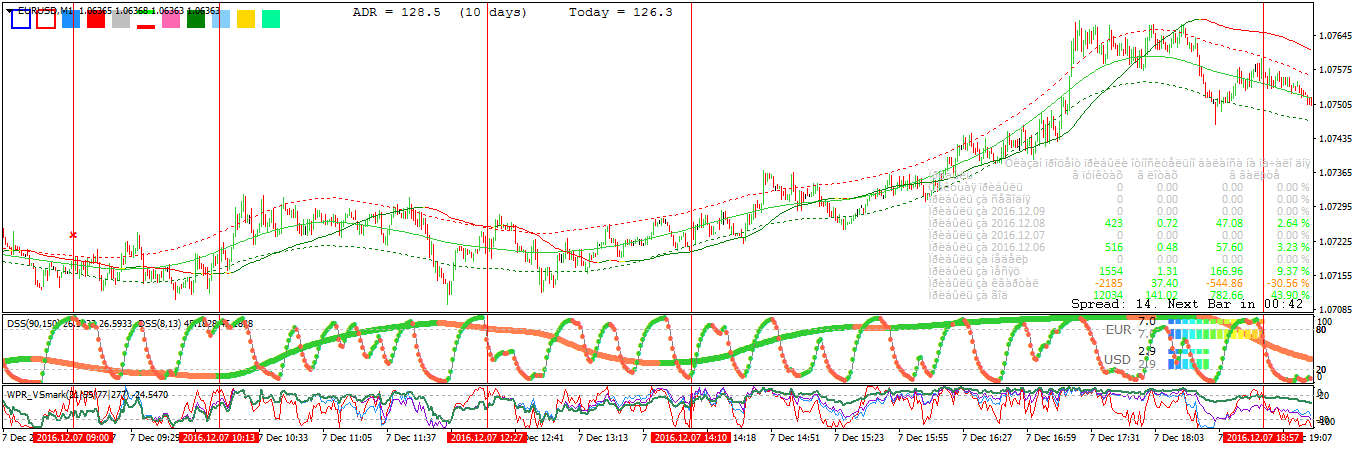
Task: Click the ADR = 128.5 label
Action: (x=399, y=12)
